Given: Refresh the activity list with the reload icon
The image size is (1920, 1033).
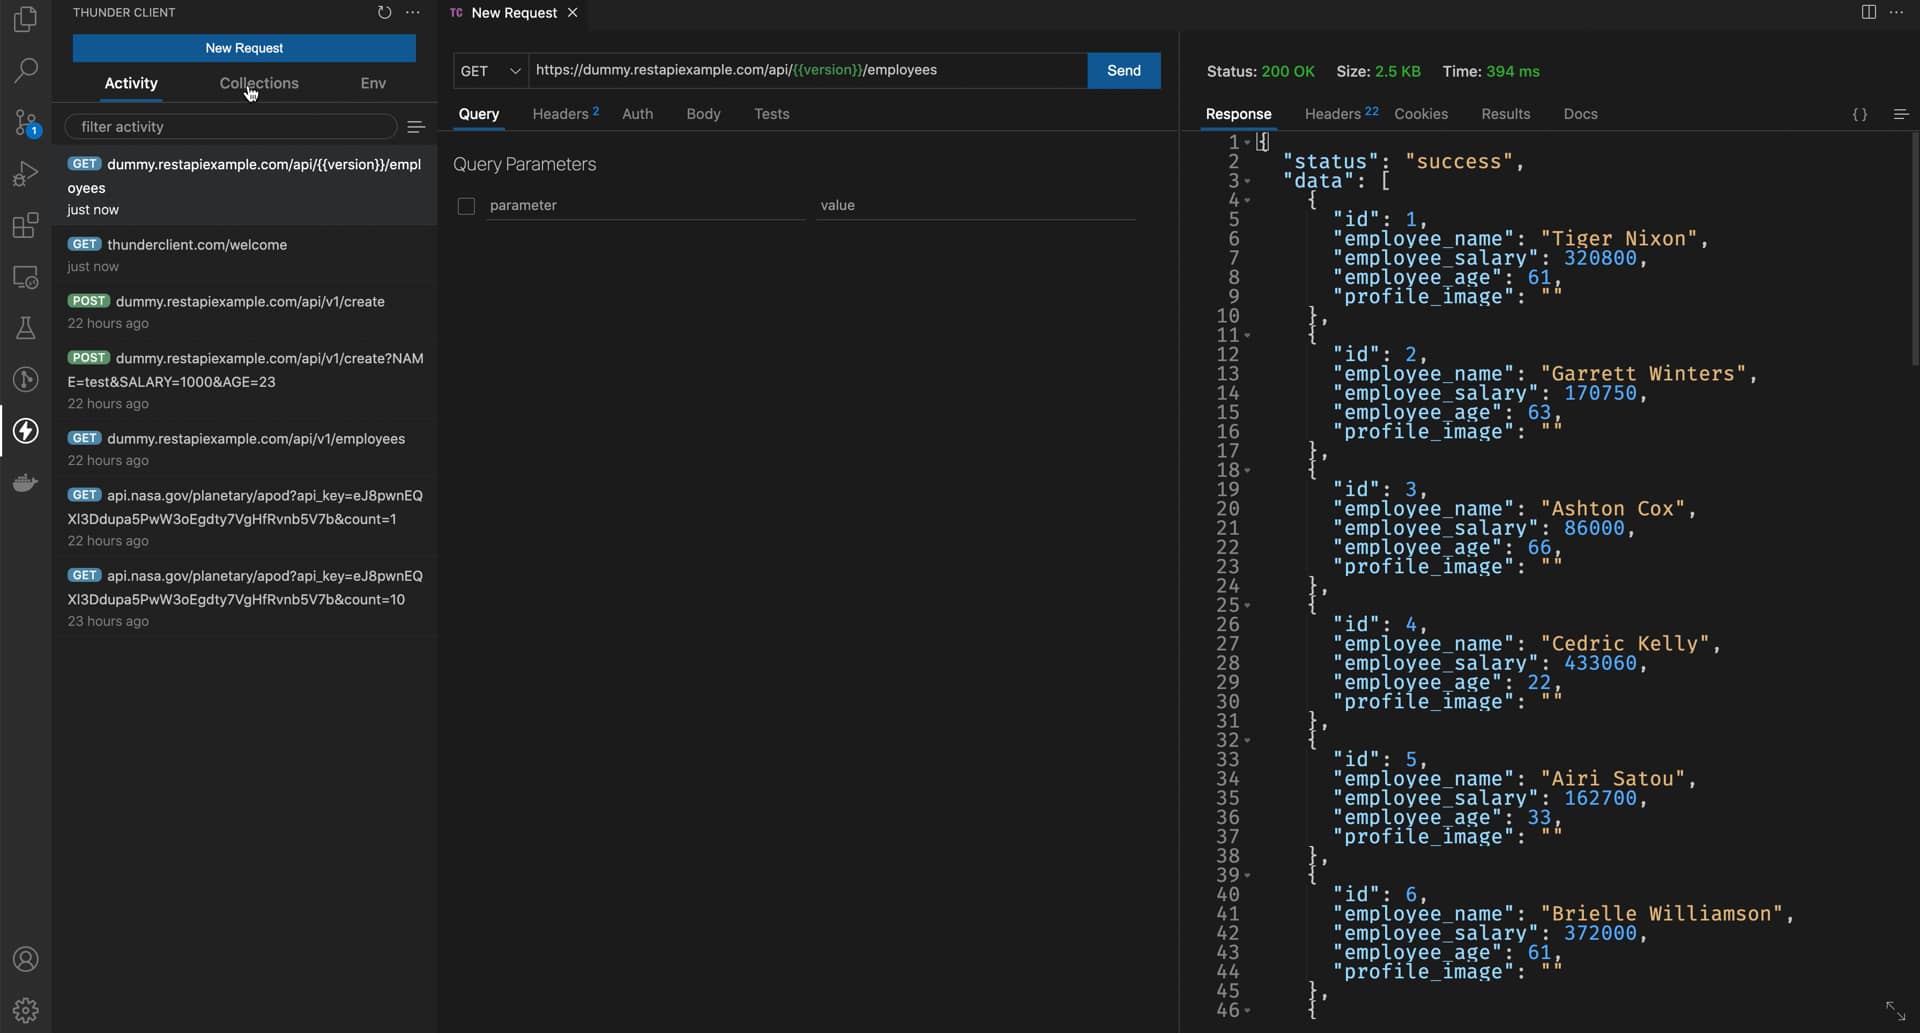Looking at the screenshot, I should 385,12.
